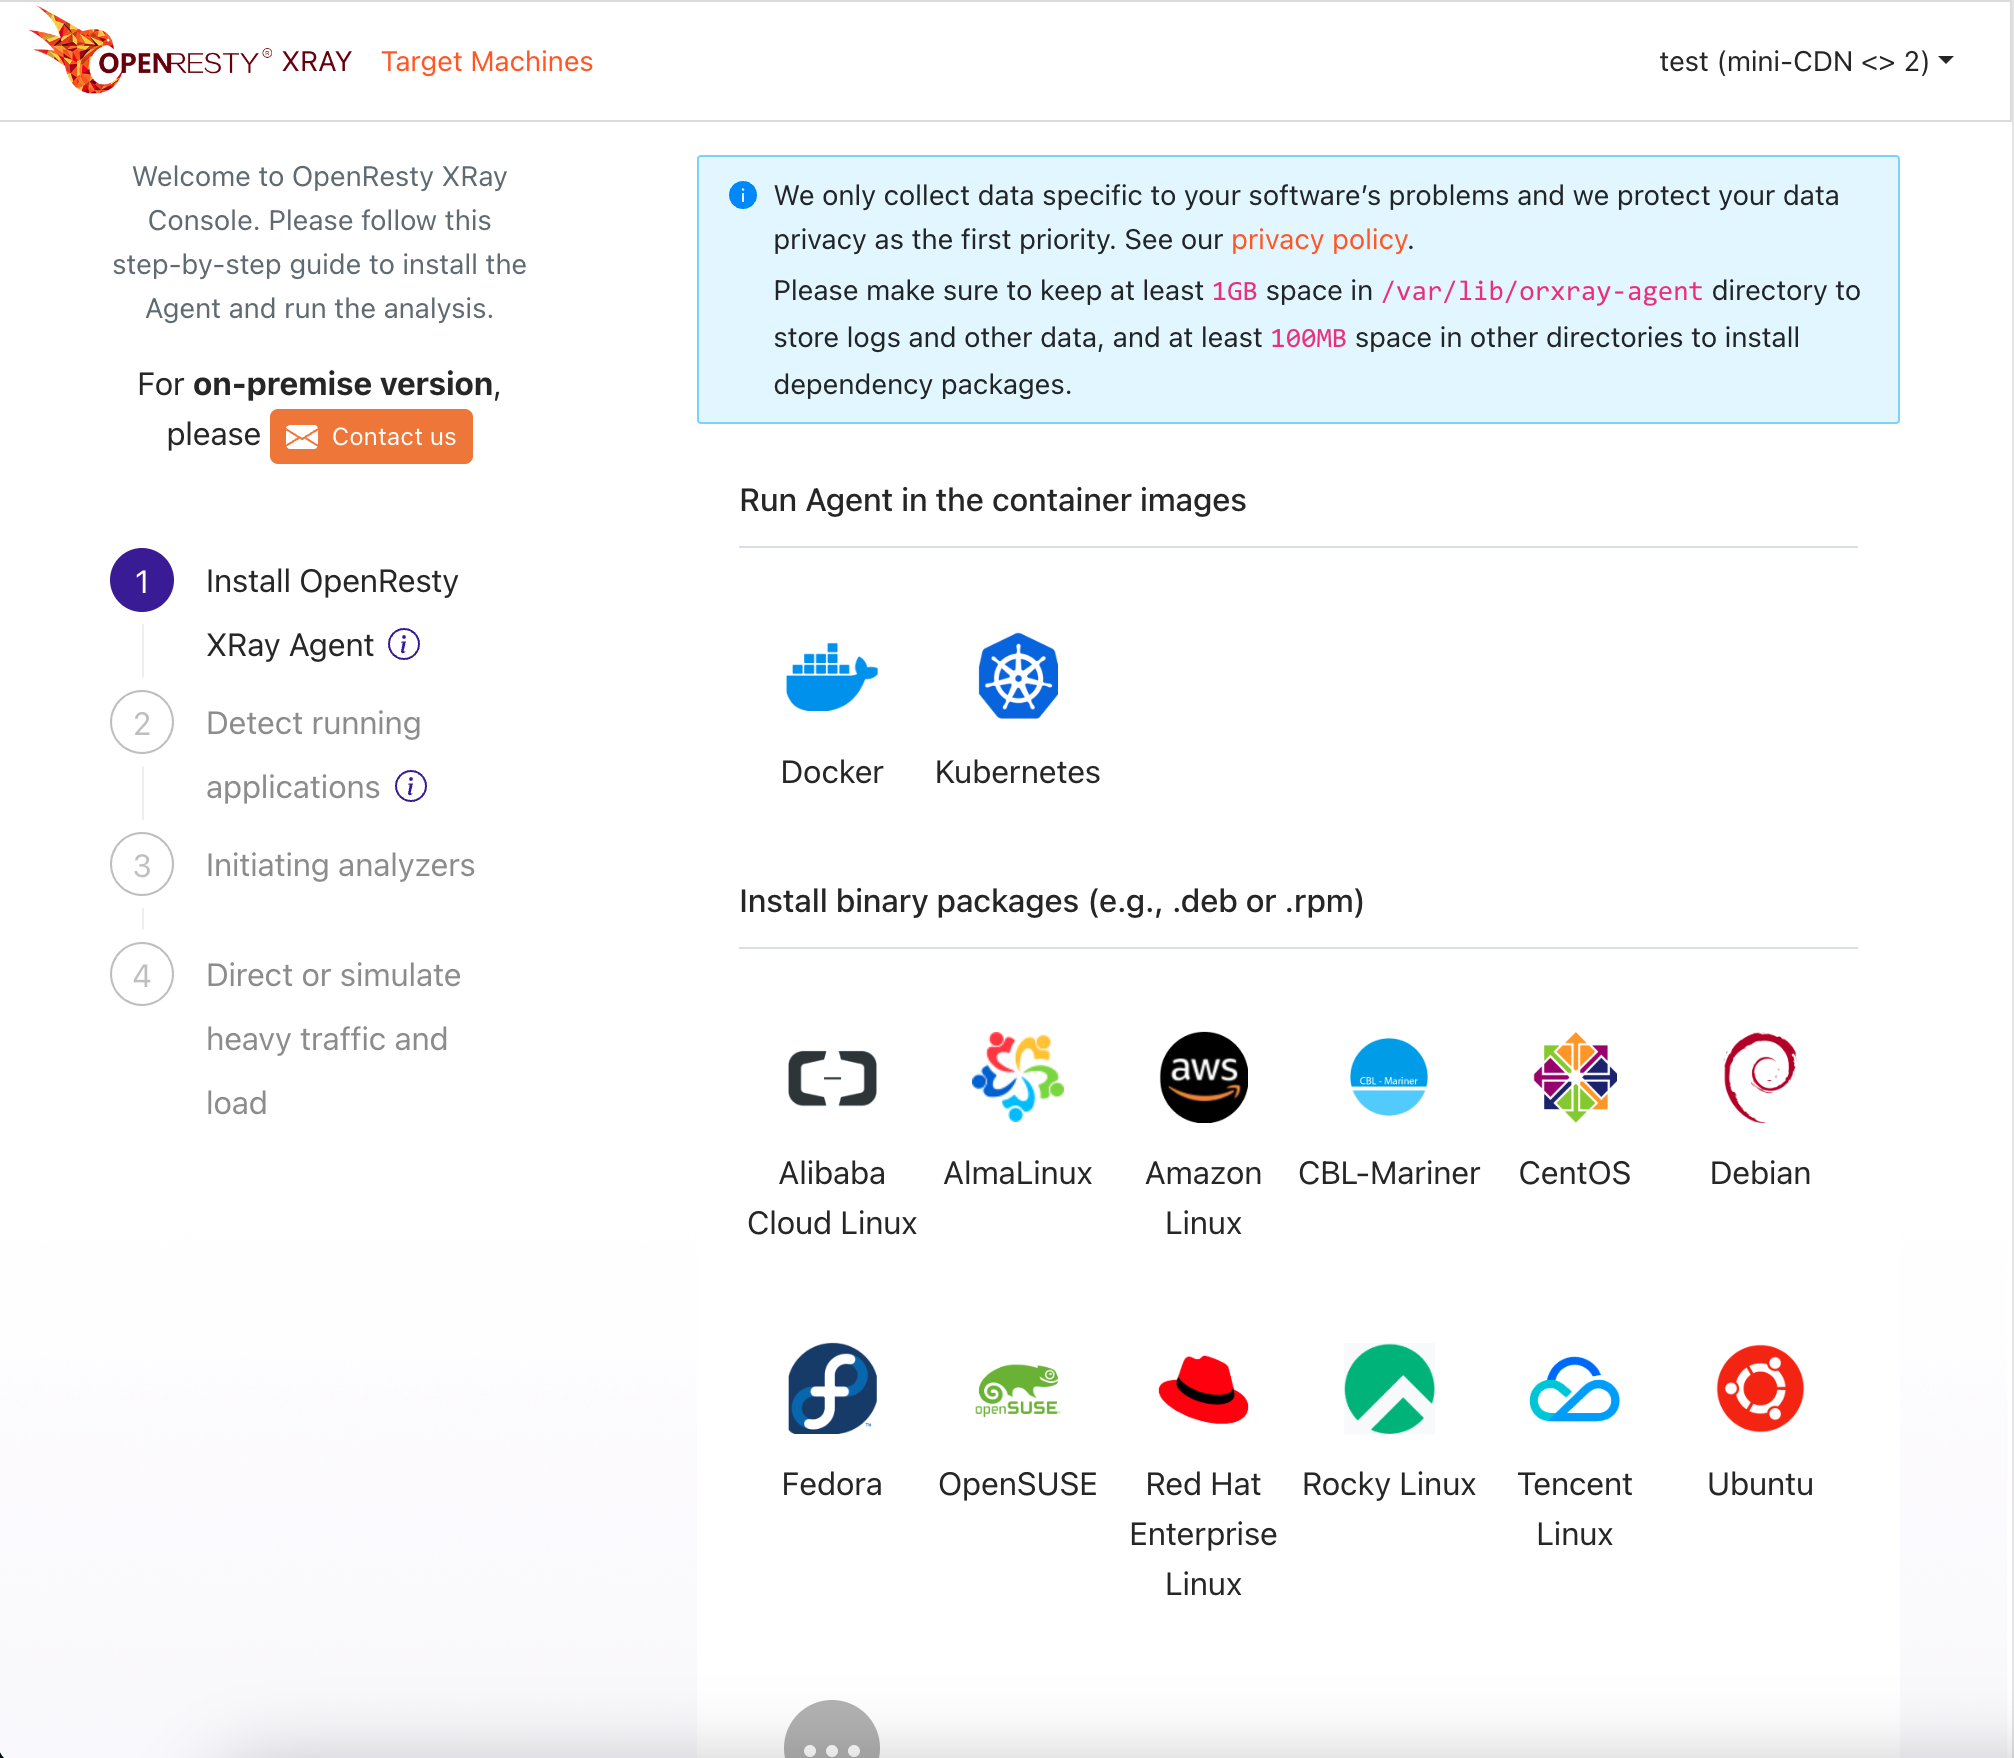
Task: Select step 3 circle in the guide
Action: tap(142, 865)
